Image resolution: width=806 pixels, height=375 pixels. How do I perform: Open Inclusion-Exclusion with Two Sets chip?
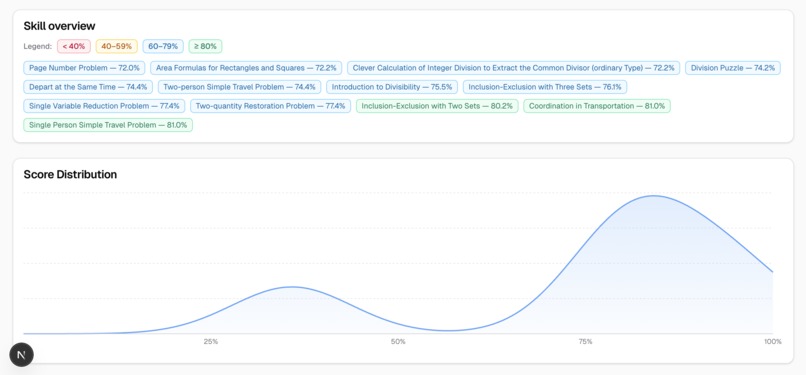[x=437, y=106]
